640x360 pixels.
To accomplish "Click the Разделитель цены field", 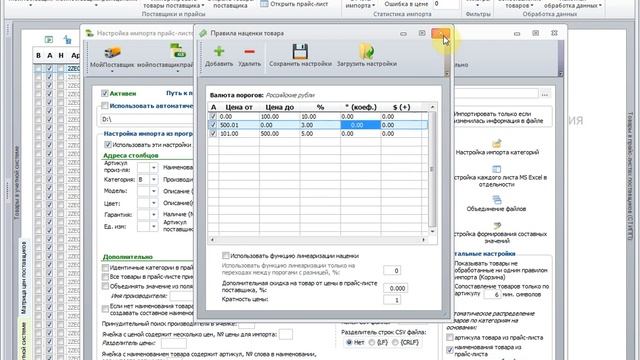I will tap(173, 343).
